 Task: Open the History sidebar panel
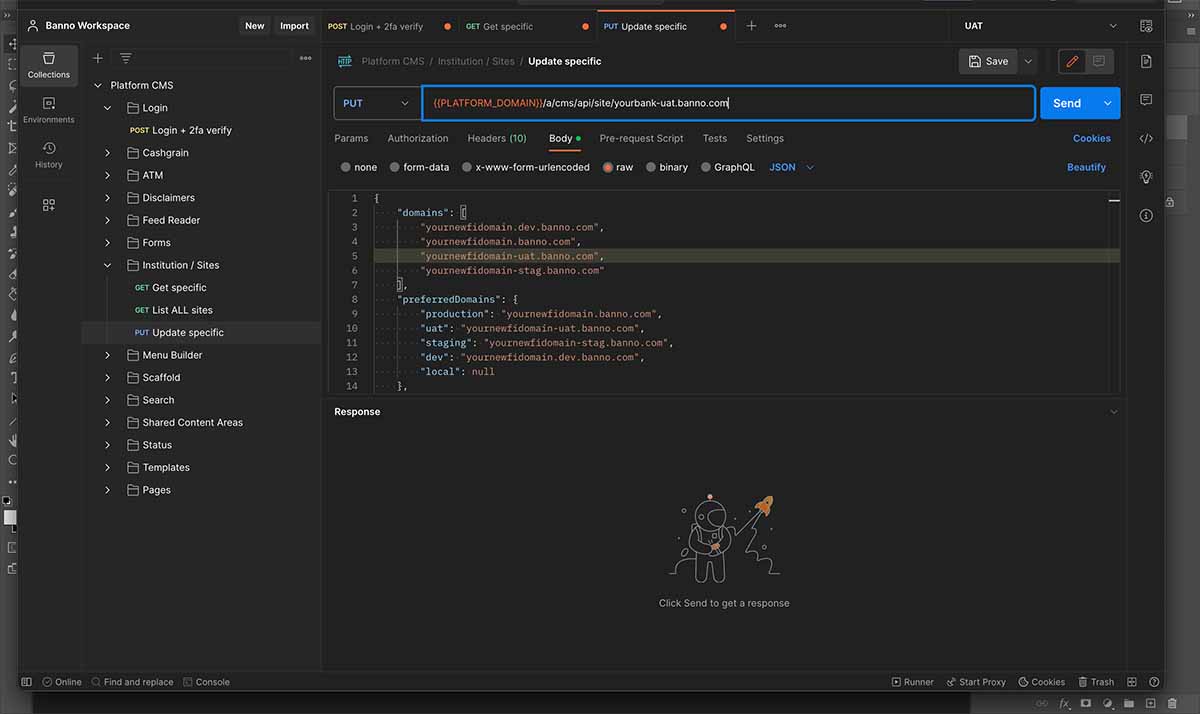(x=49, y=155)
